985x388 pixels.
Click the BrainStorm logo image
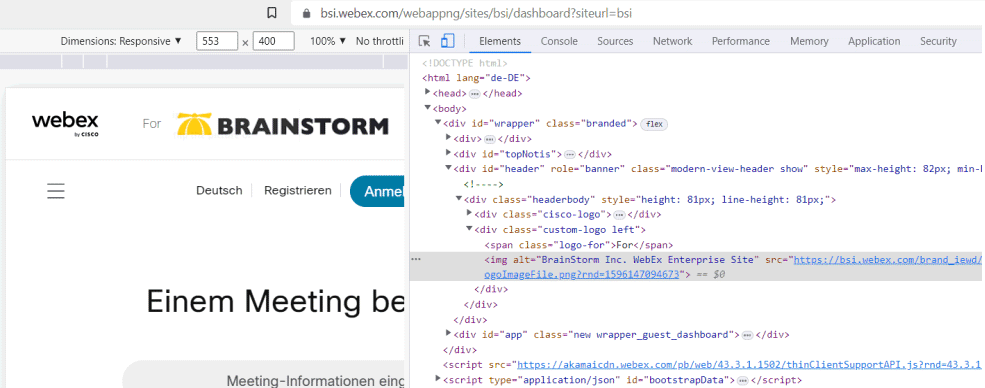[x=283, y=124]
